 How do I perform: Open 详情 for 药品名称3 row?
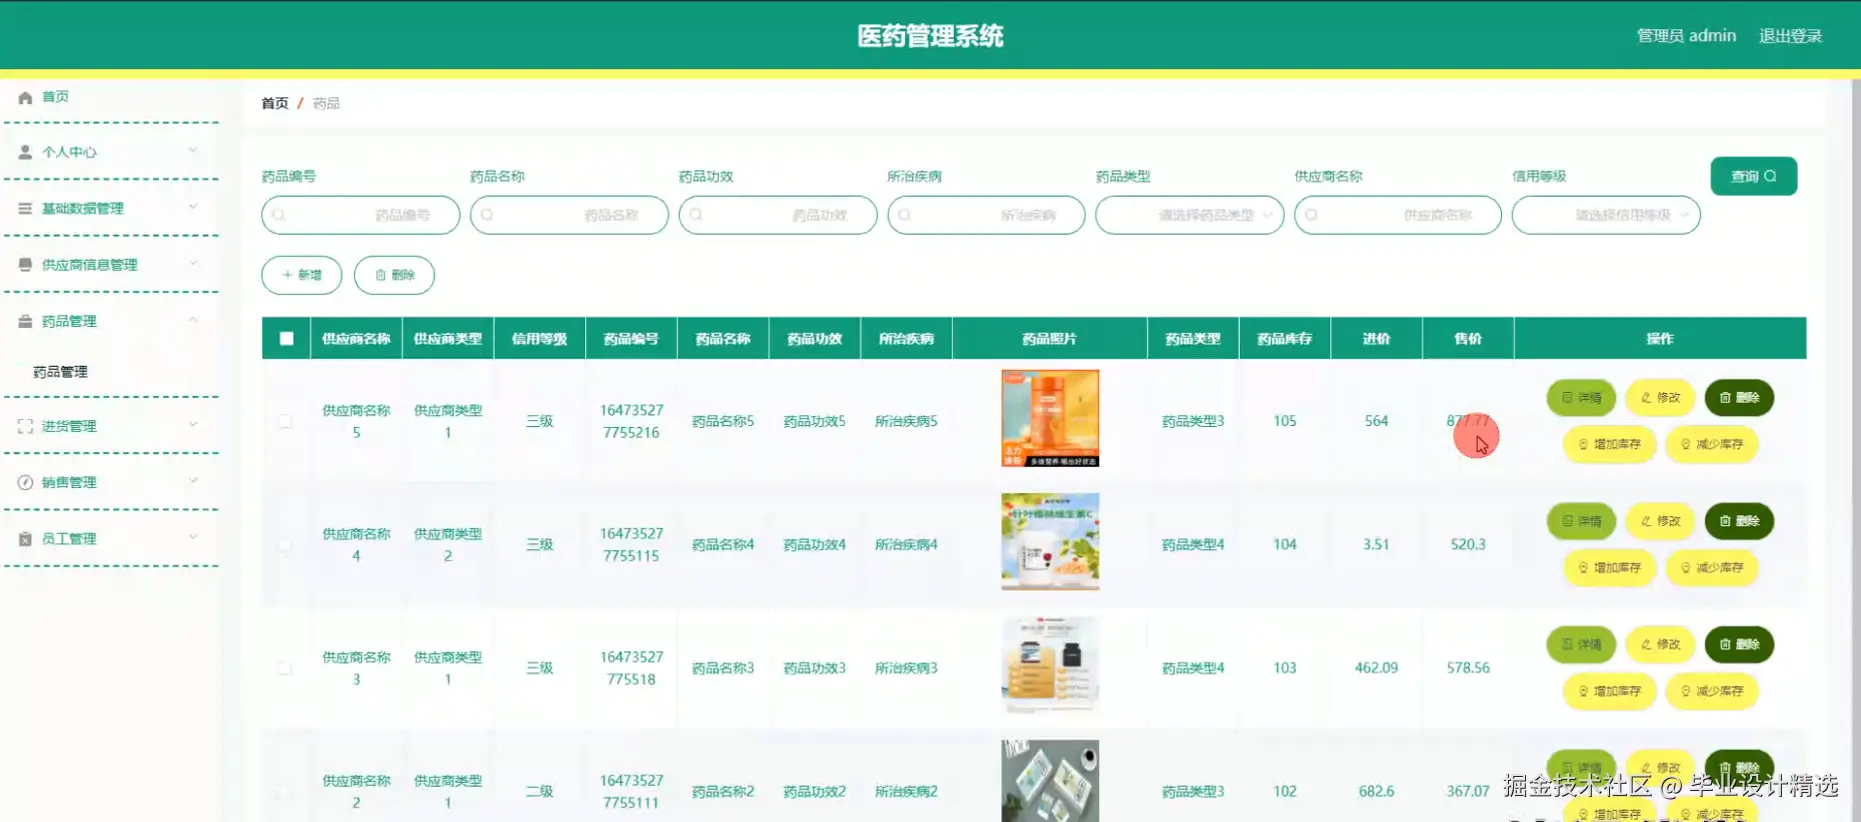[x=1581, y=645]
